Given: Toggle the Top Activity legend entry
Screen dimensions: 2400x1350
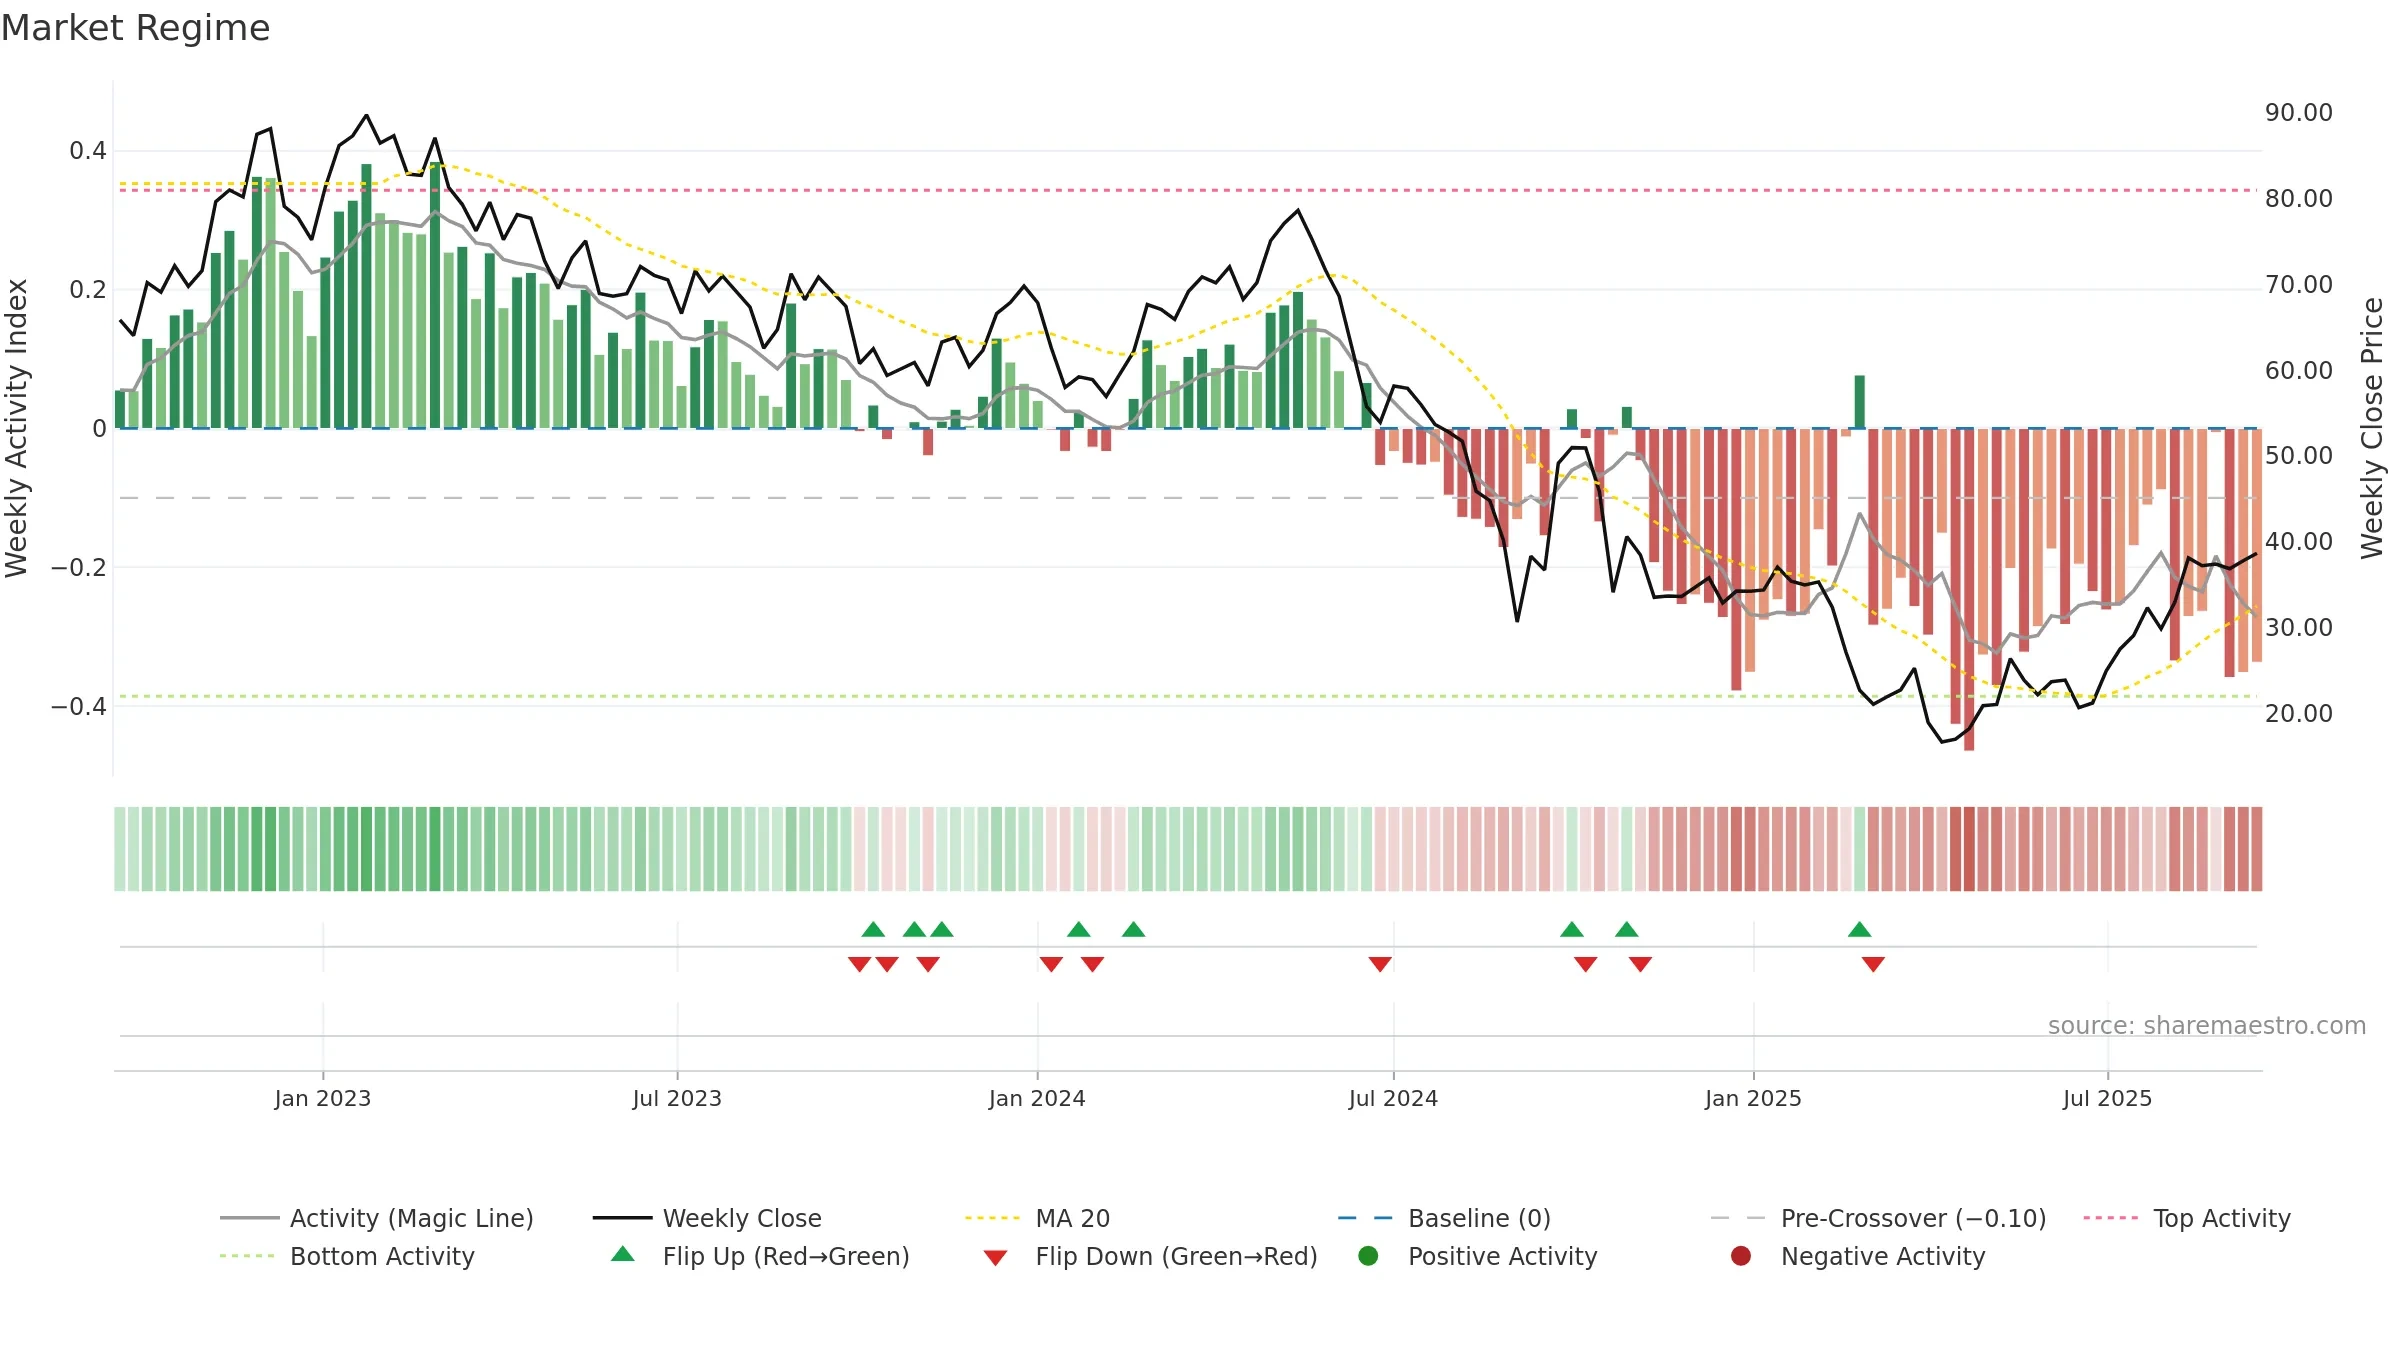Looking at the screenshot, I should pyautogui.click(x=2186, y=1218).
